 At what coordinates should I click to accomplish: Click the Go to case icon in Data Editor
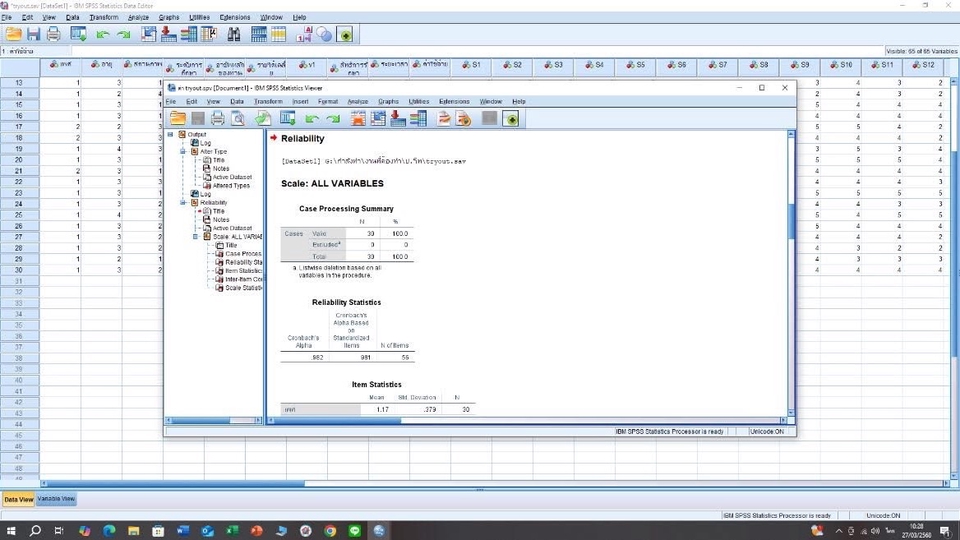click(x=149, y=34)
